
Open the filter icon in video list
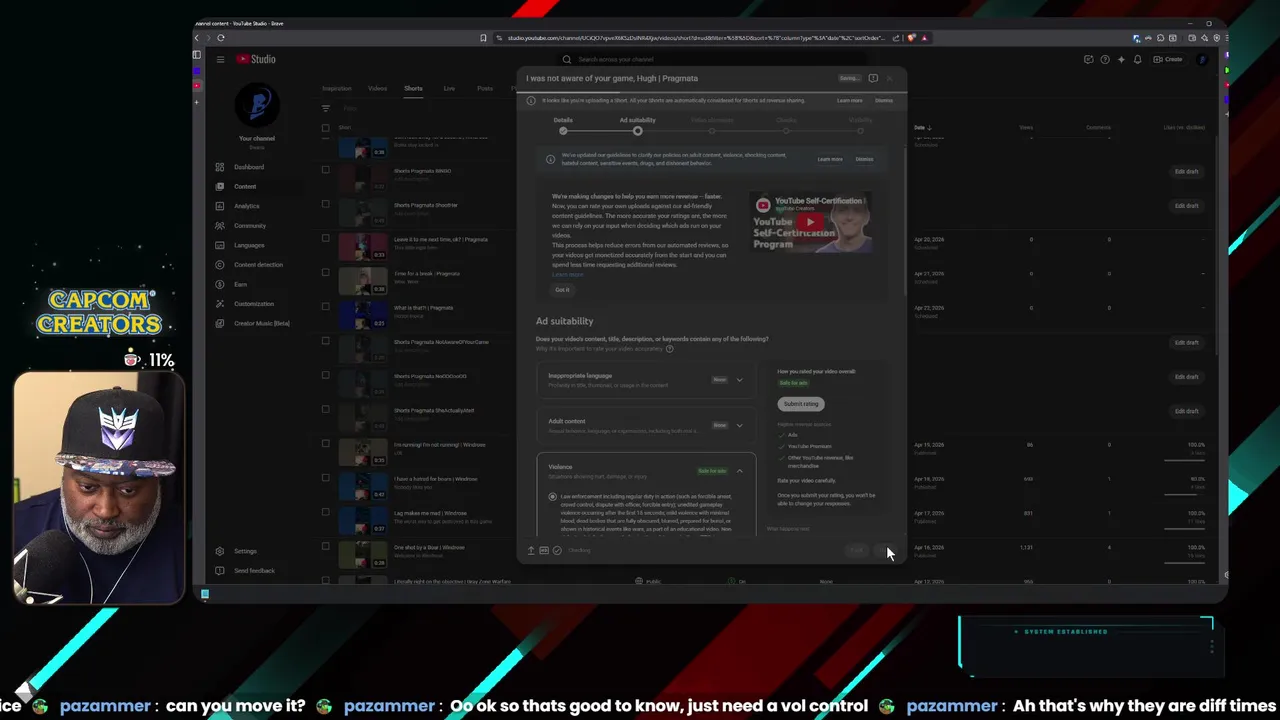pos(325,108)
